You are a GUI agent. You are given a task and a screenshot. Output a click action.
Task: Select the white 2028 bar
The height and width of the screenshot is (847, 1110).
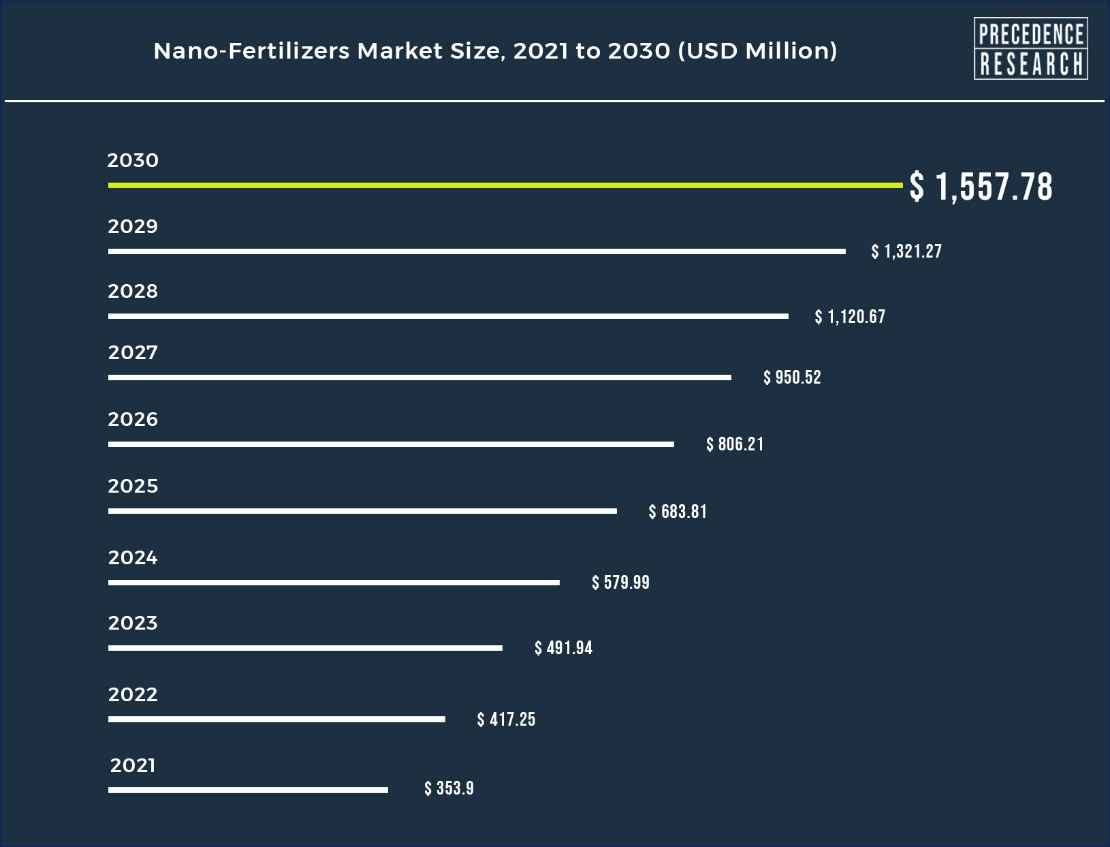[448, 316]
